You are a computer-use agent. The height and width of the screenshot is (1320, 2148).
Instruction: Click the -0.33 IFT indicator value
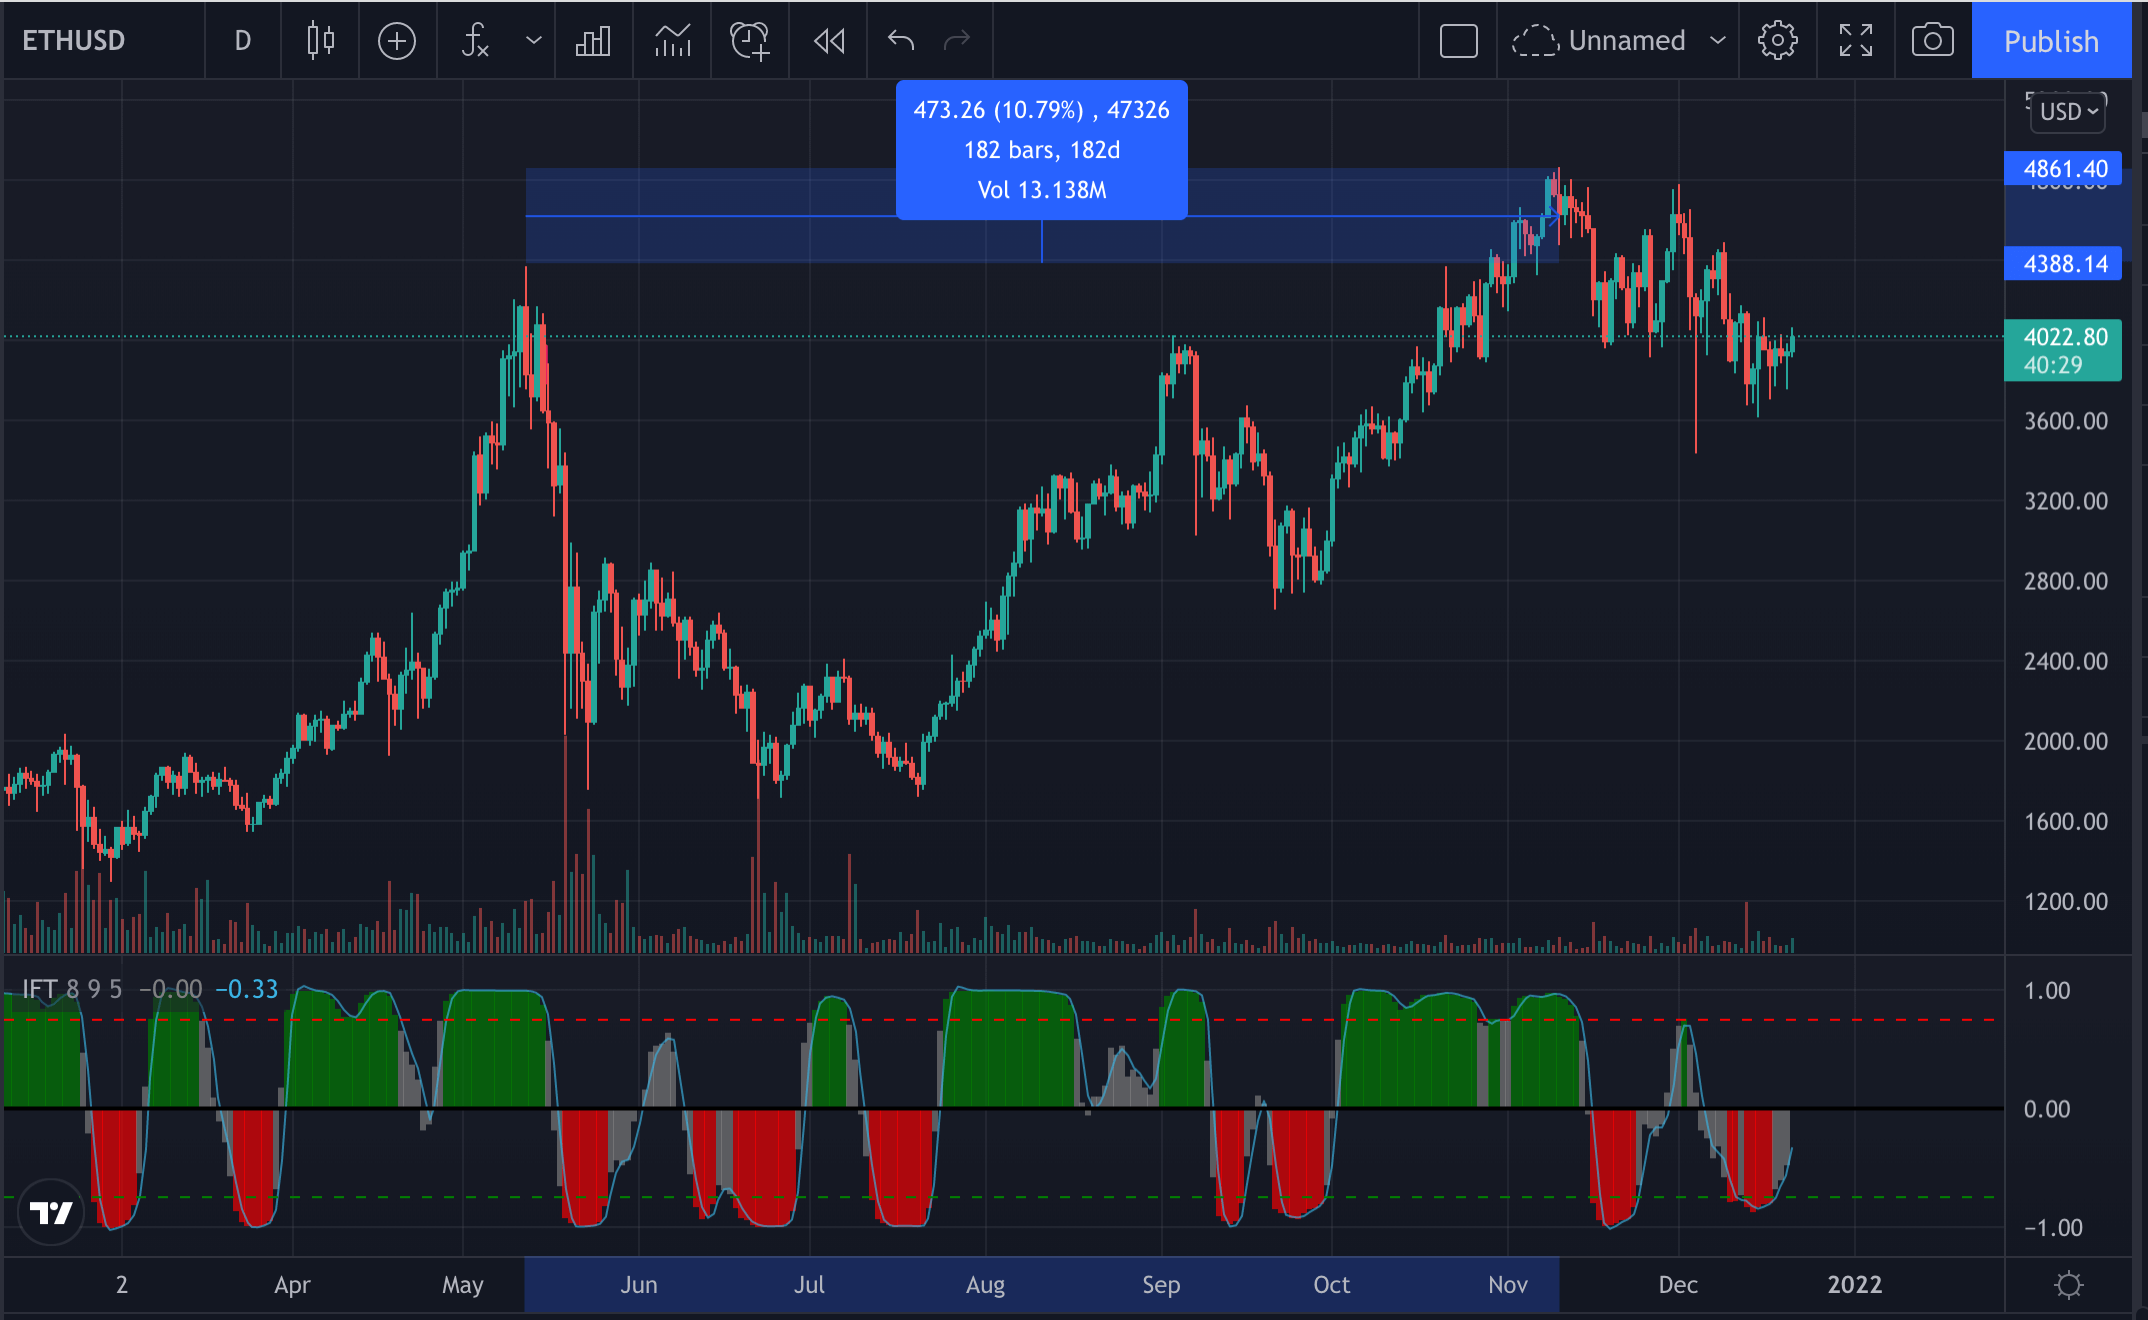[x=247, y=989]
